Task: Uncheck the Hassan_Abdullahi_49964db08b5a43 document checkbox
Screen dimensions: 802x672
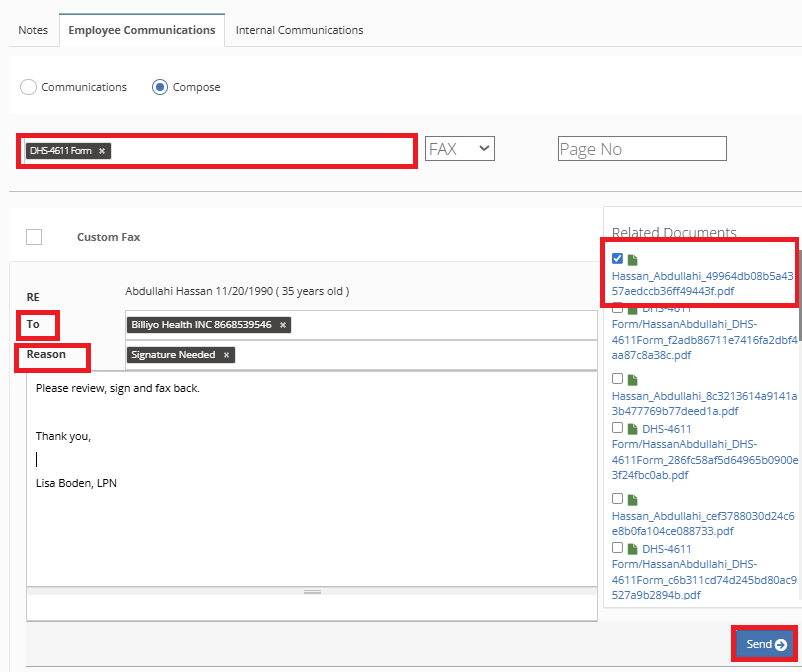Action: point(617,259)
